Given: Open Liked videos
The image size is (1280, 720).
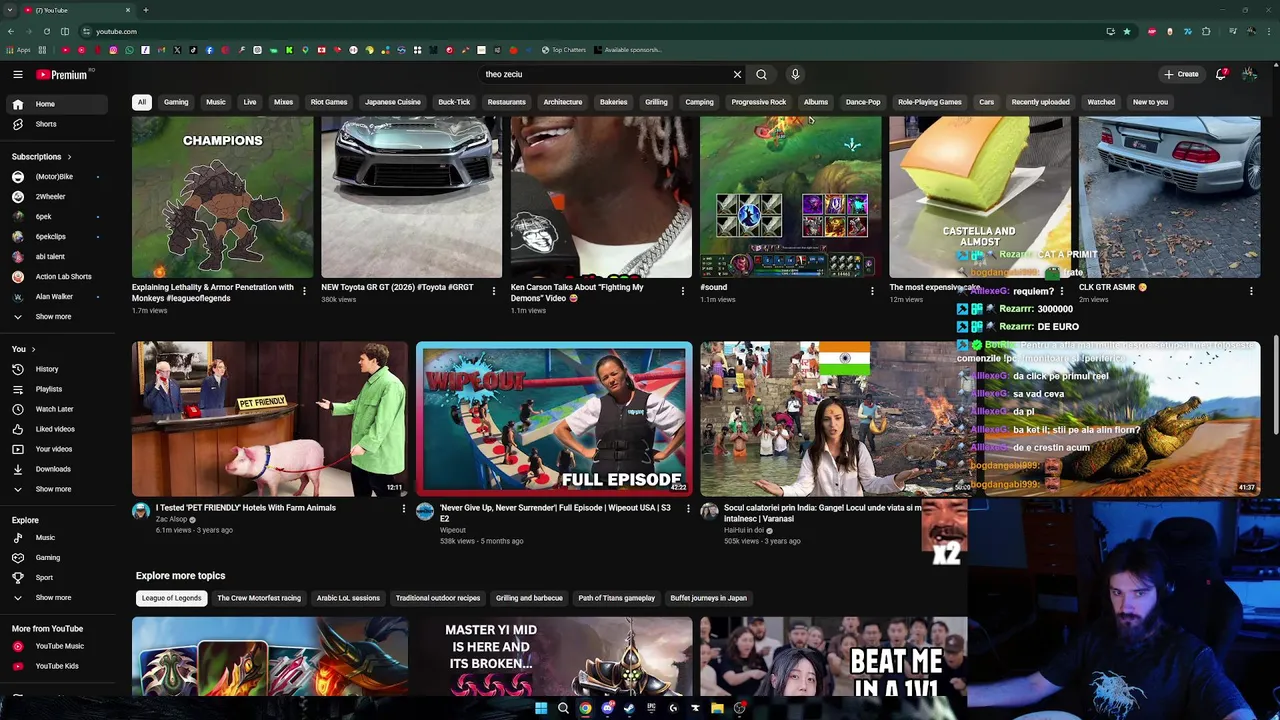Looking at the screenshot, I should [x=54, y=429].
